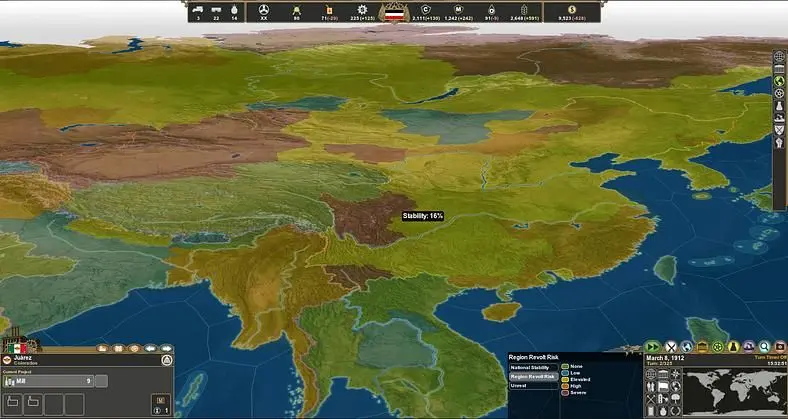Click the cog icon showing 225
788x419 pixels.
362,9
